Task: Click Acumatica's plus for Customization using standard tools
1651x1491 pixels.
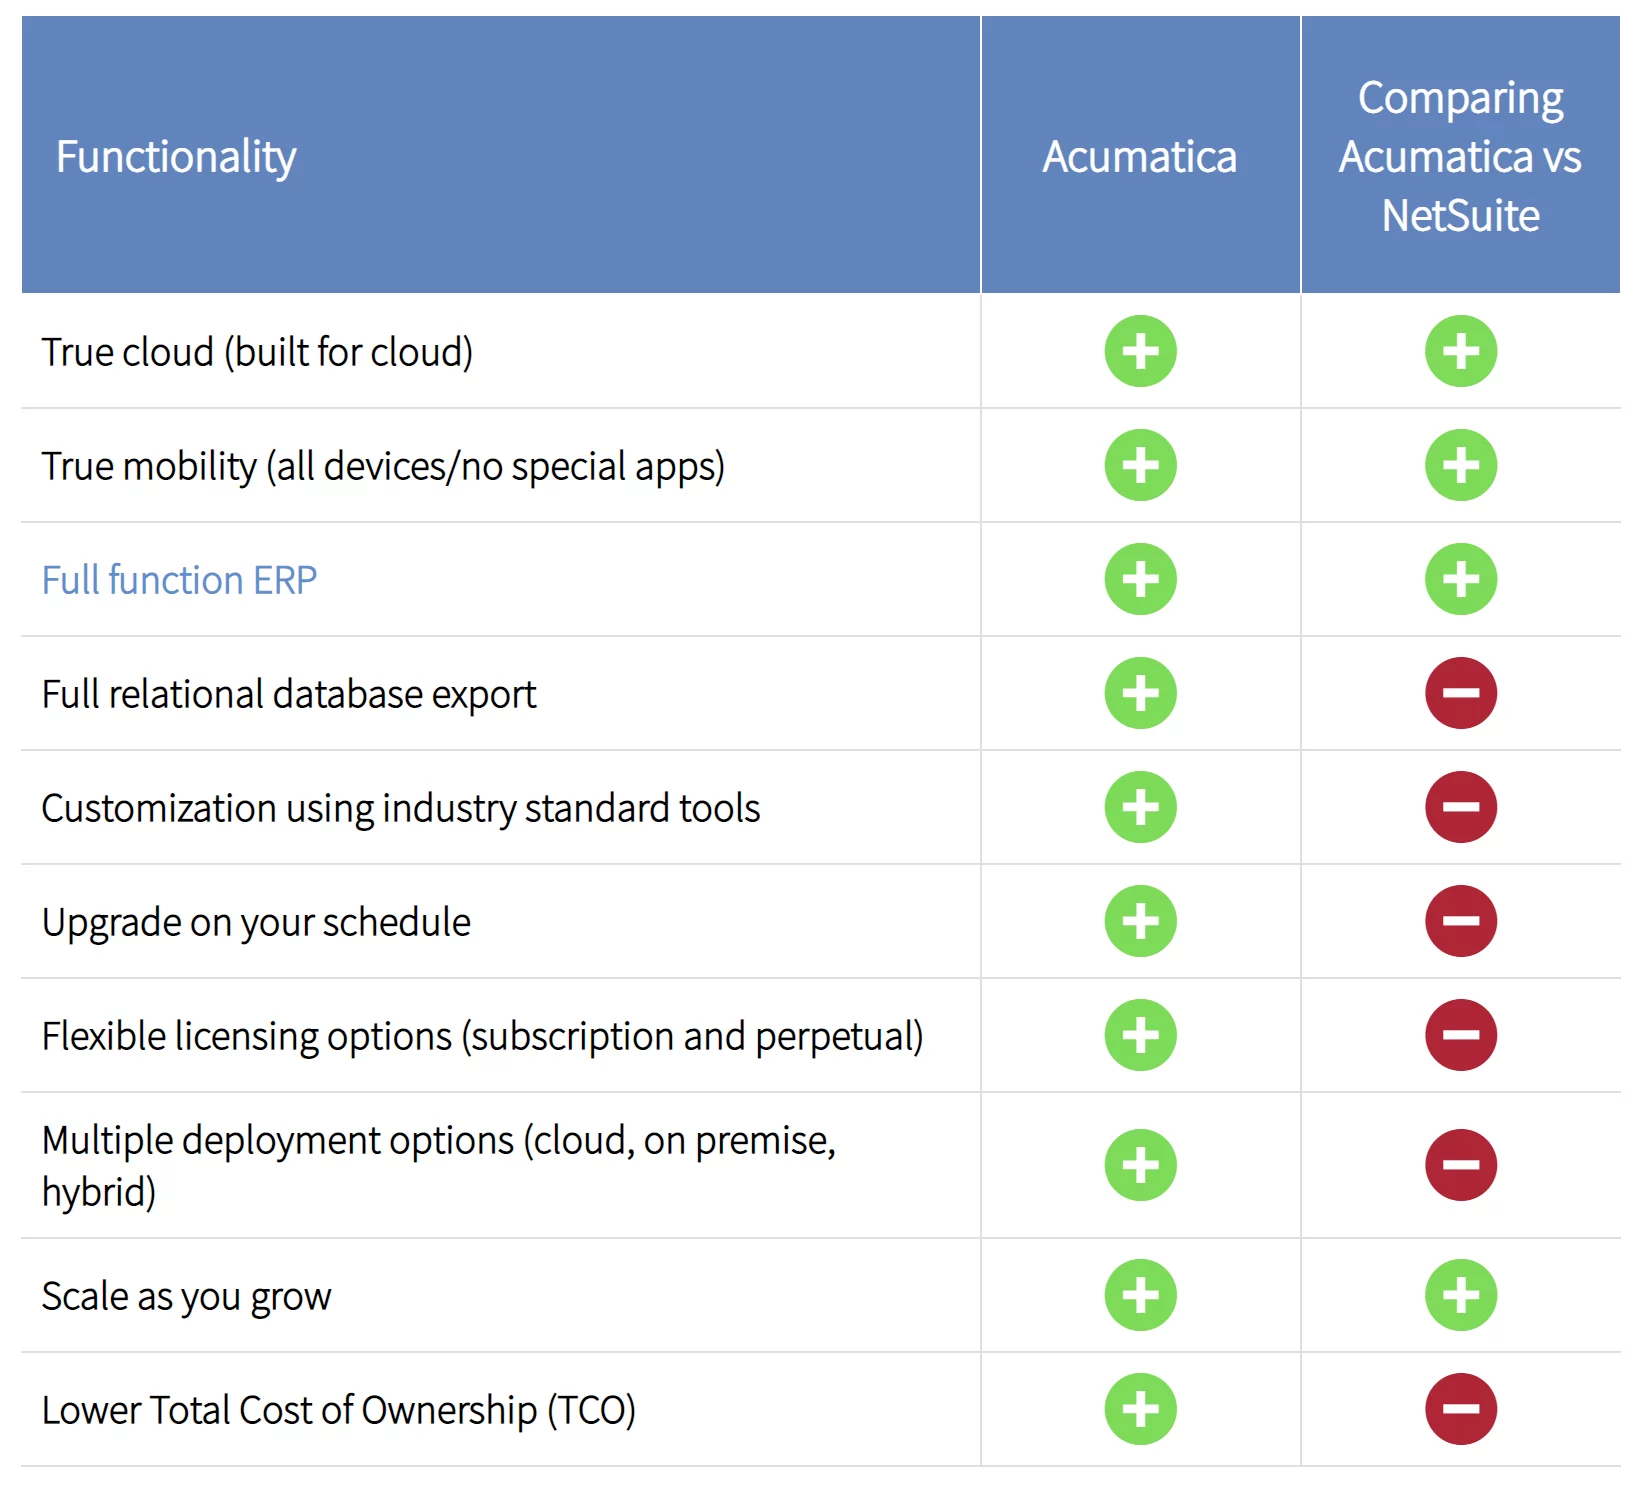Action: click(1140, 807)
